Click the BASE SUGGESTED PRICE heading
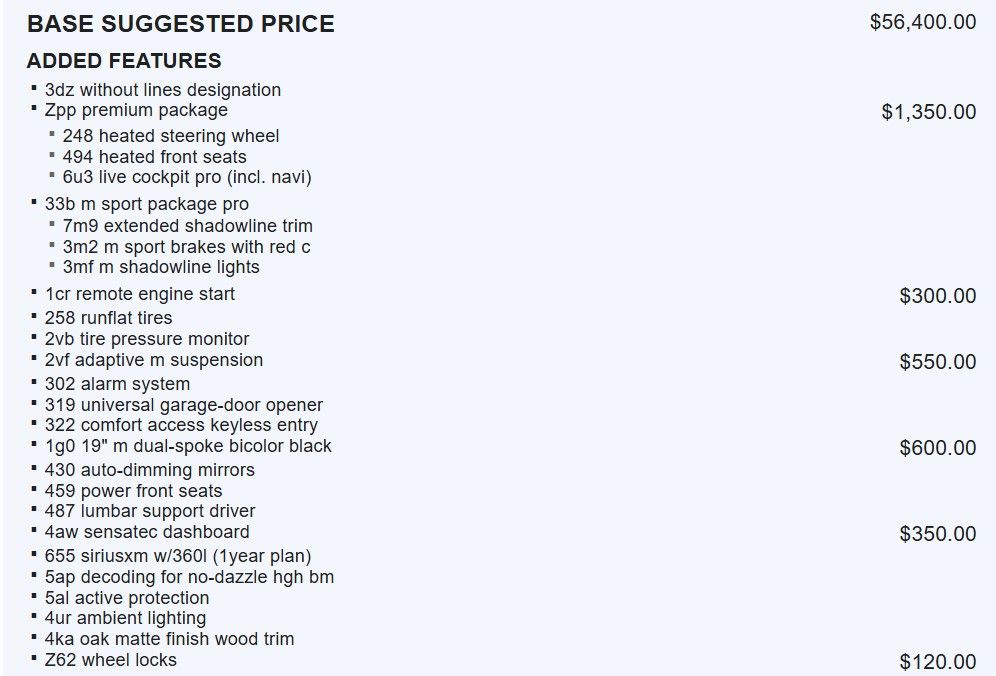The width and height of the screenshot is (996, 676). tap(181, 24)
